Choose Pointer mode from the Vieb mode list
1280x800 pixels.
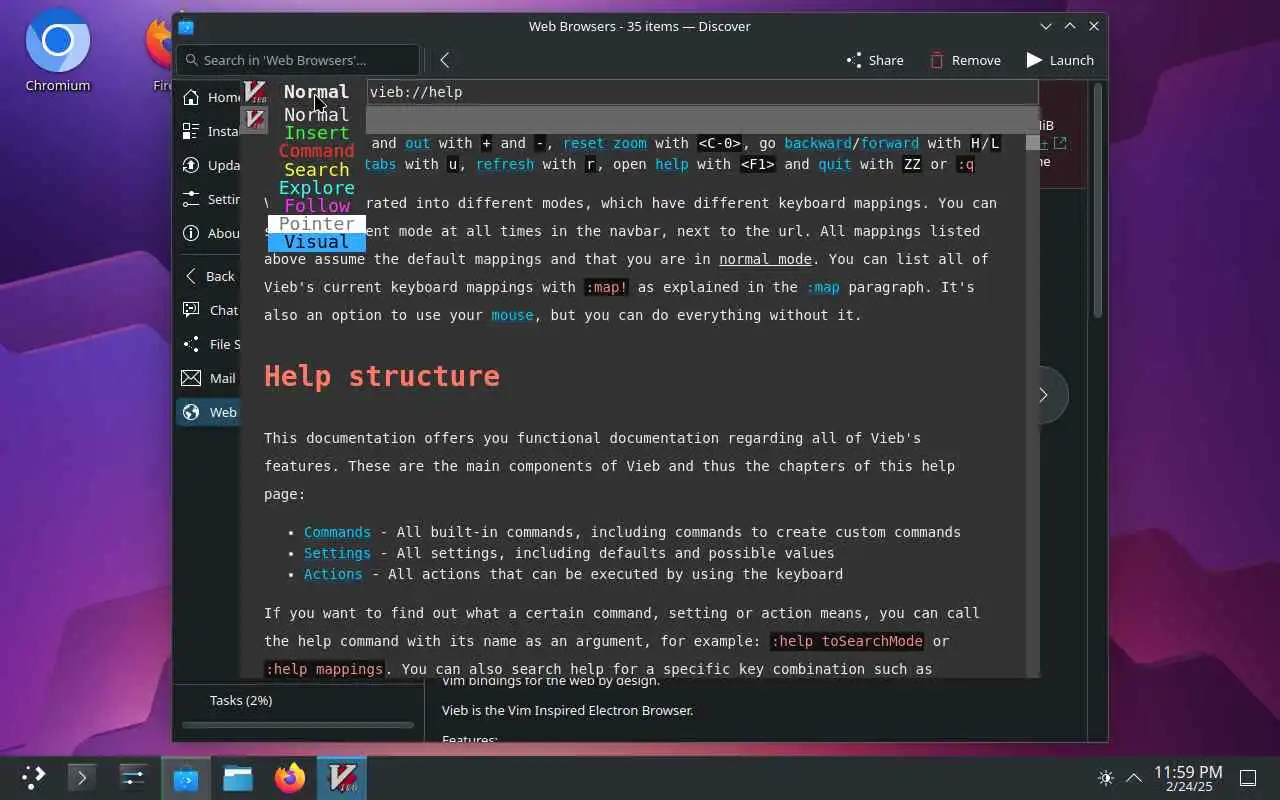click(x=316, y=224)
